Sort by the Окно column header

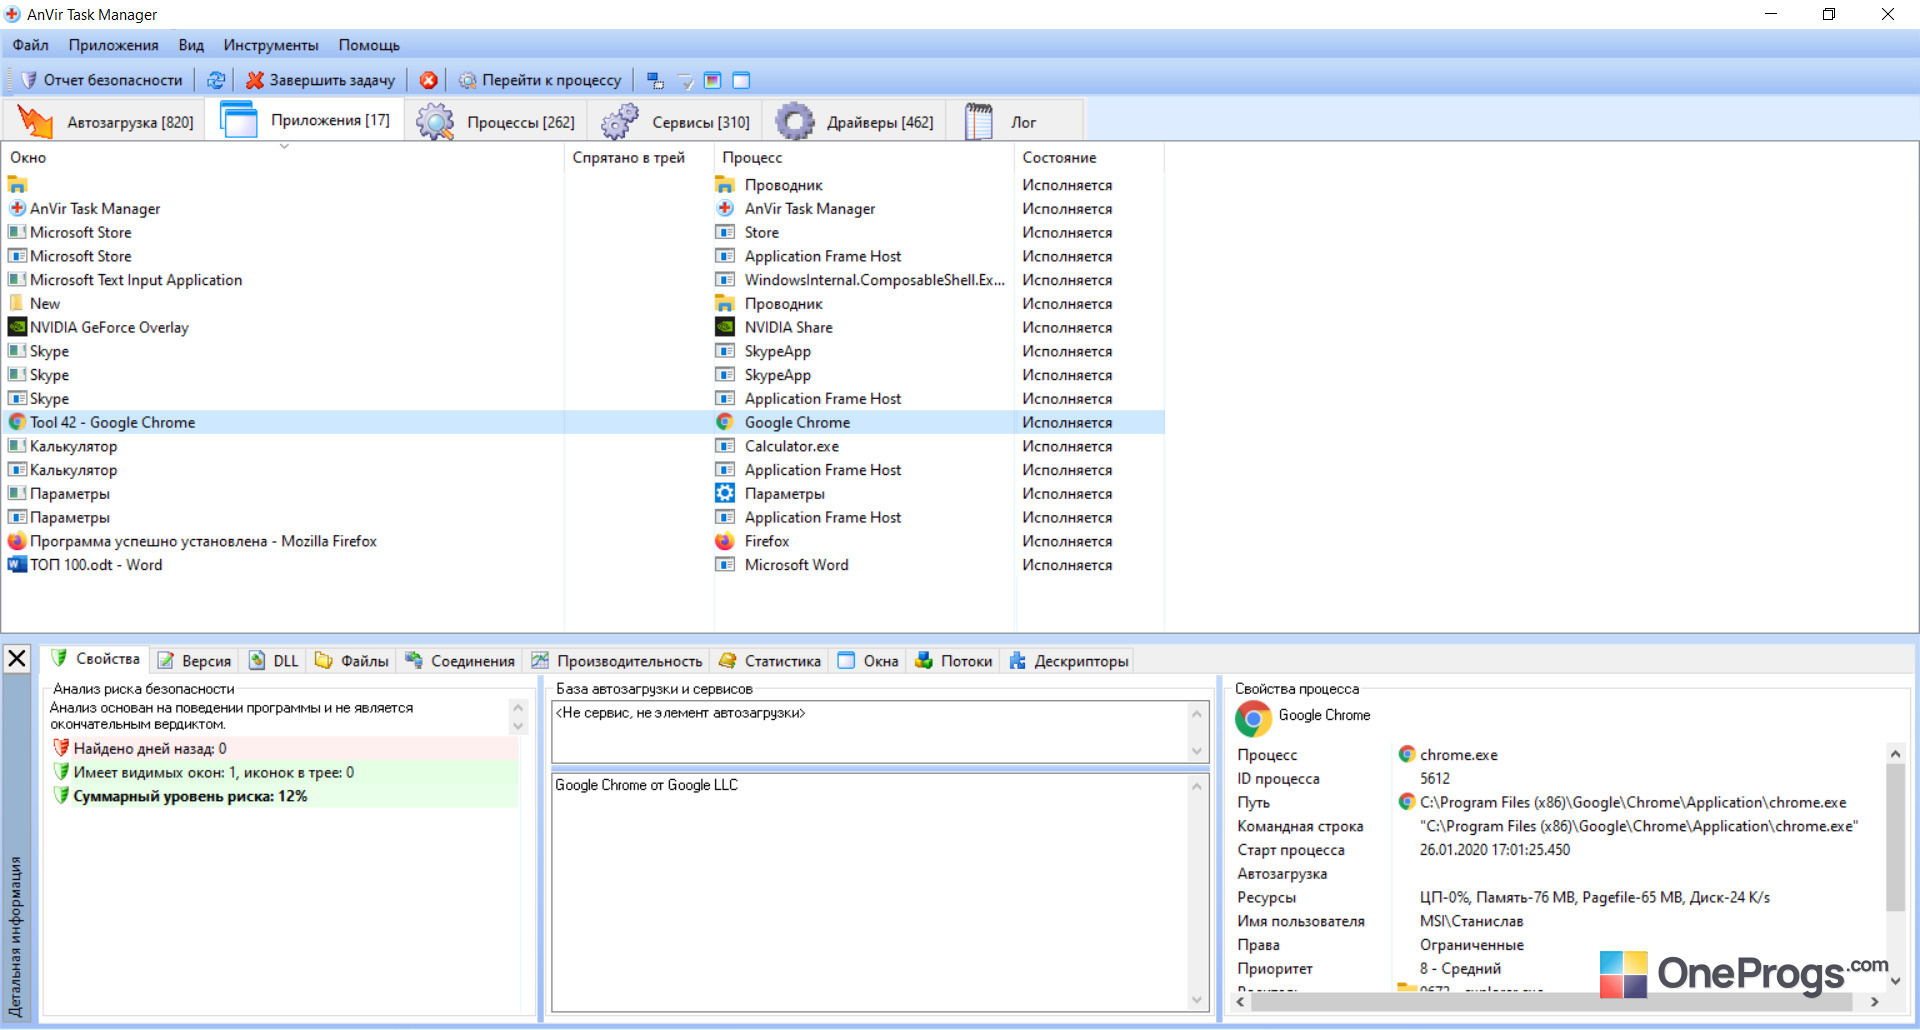(283, 157)
